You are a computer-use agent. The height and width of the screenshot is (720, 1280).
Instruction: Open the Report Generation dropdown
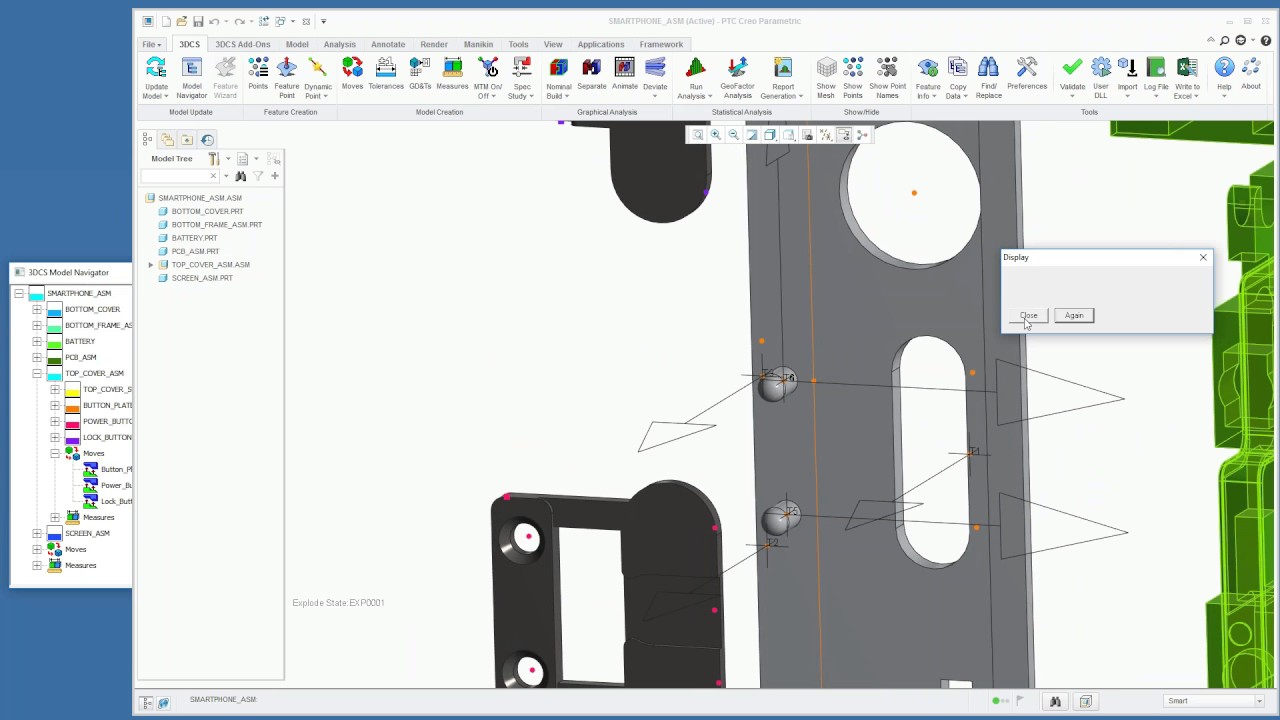pos(800,96)
